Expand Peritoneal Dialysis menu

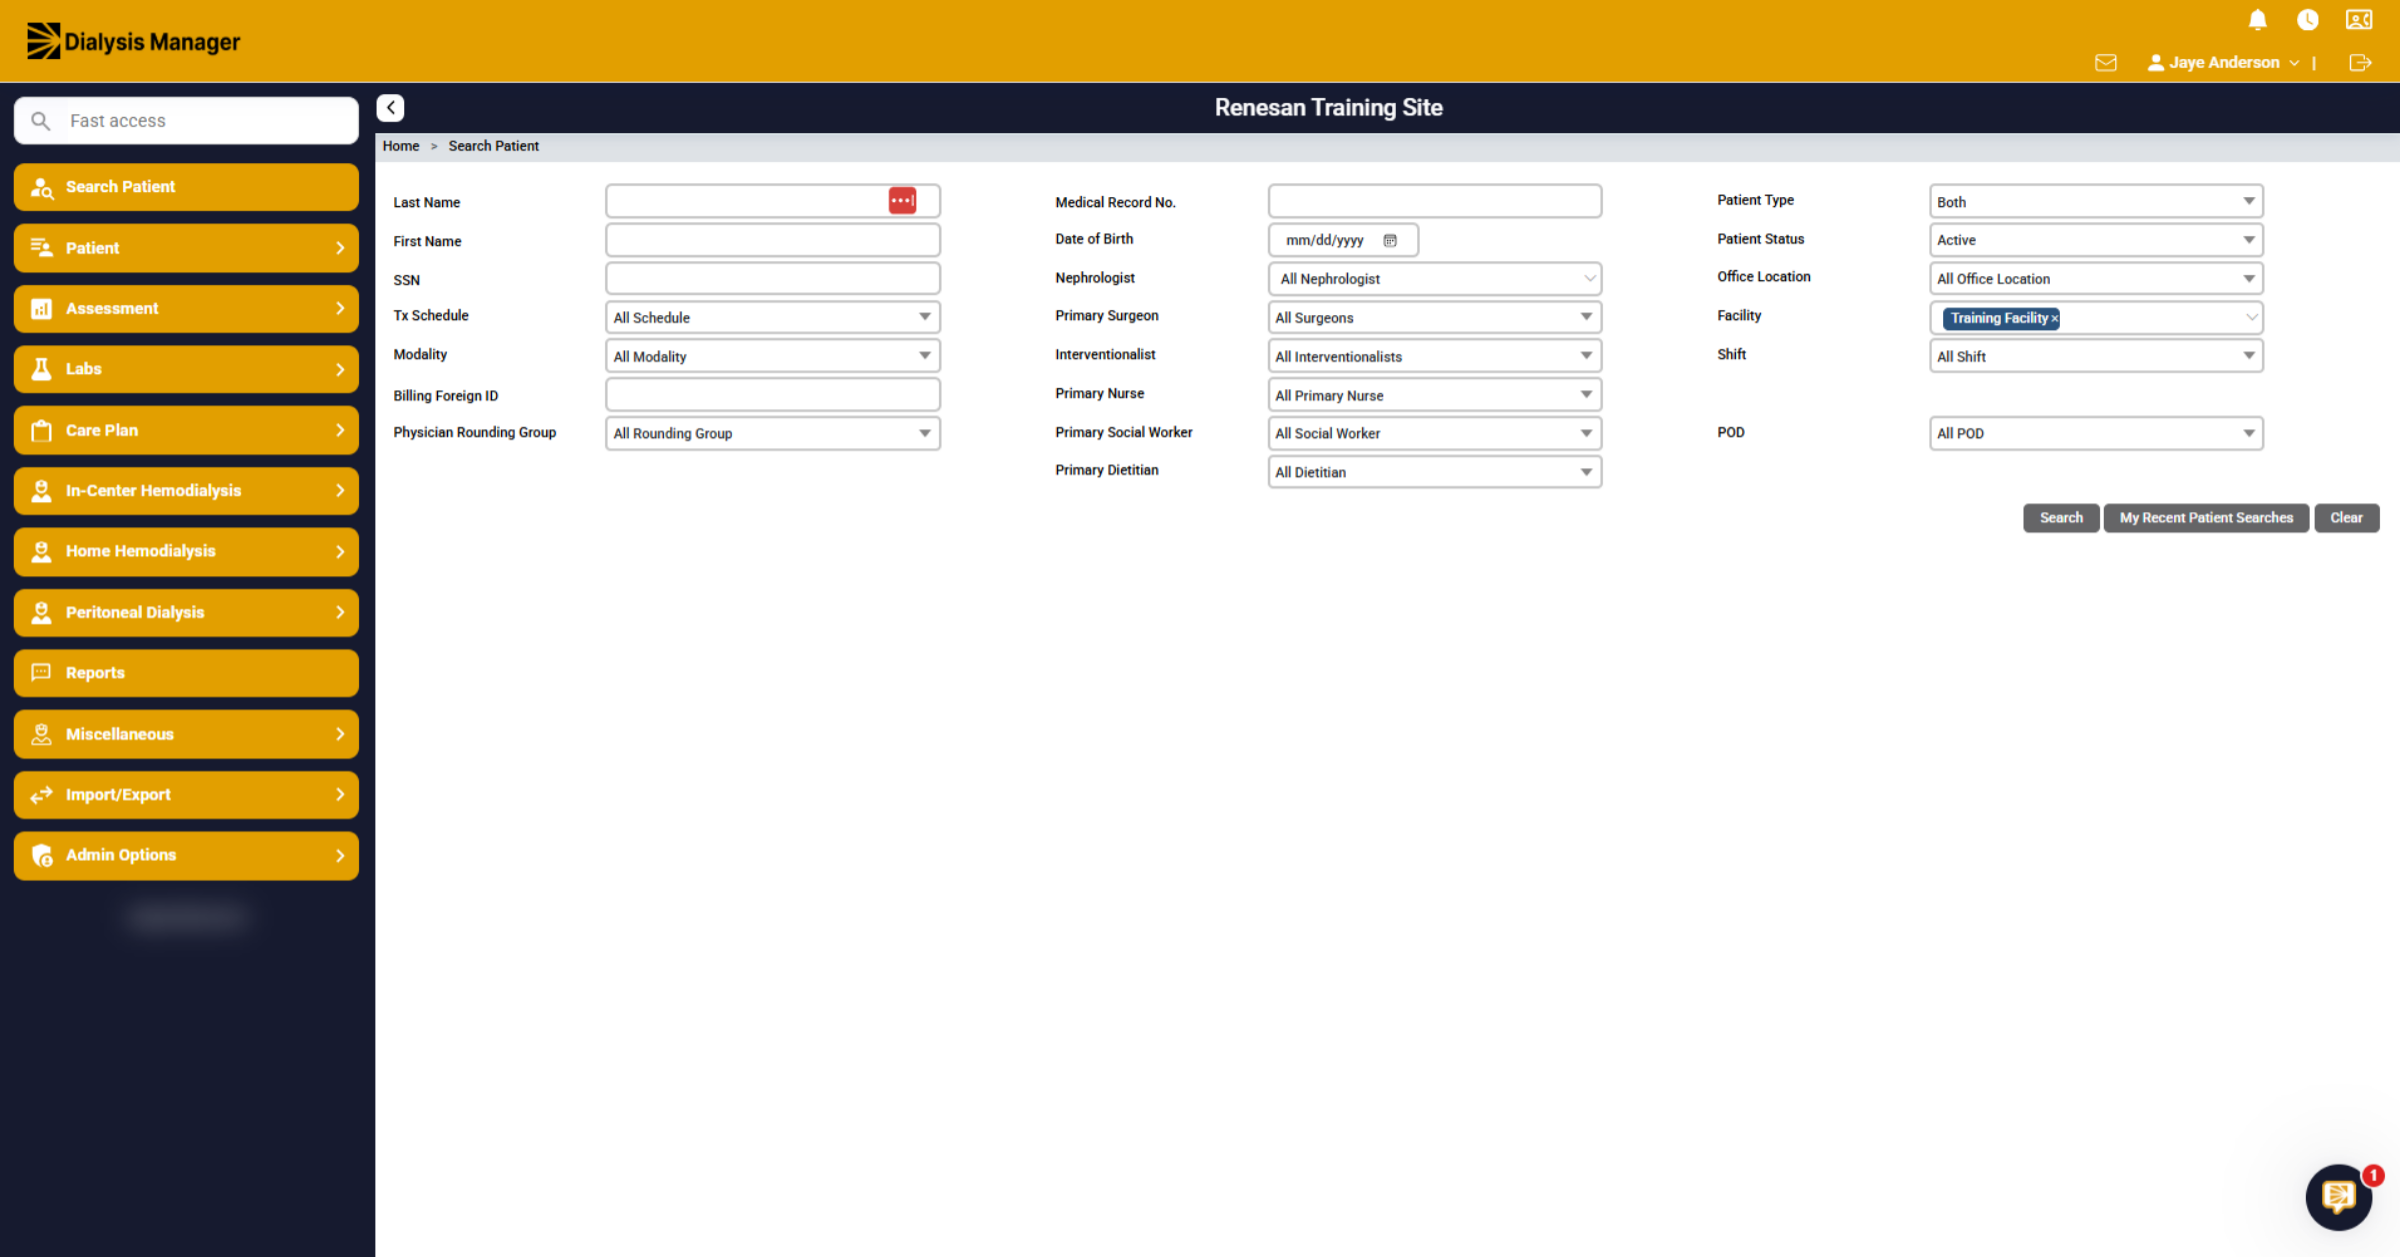click(186, 612)
